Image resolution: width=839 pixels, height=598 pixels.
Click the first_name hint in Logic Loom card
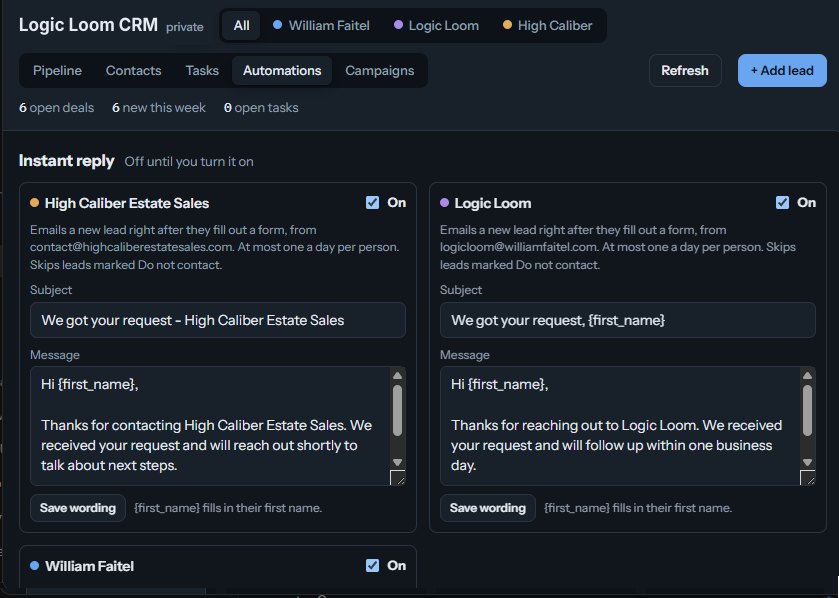tap(638, 508)
